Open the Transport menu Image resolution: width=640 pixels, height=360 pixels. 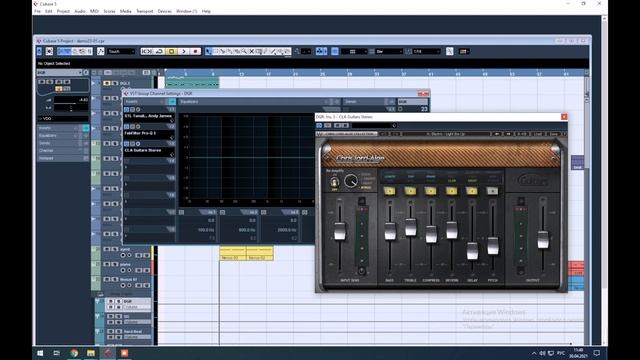(144, 11)
